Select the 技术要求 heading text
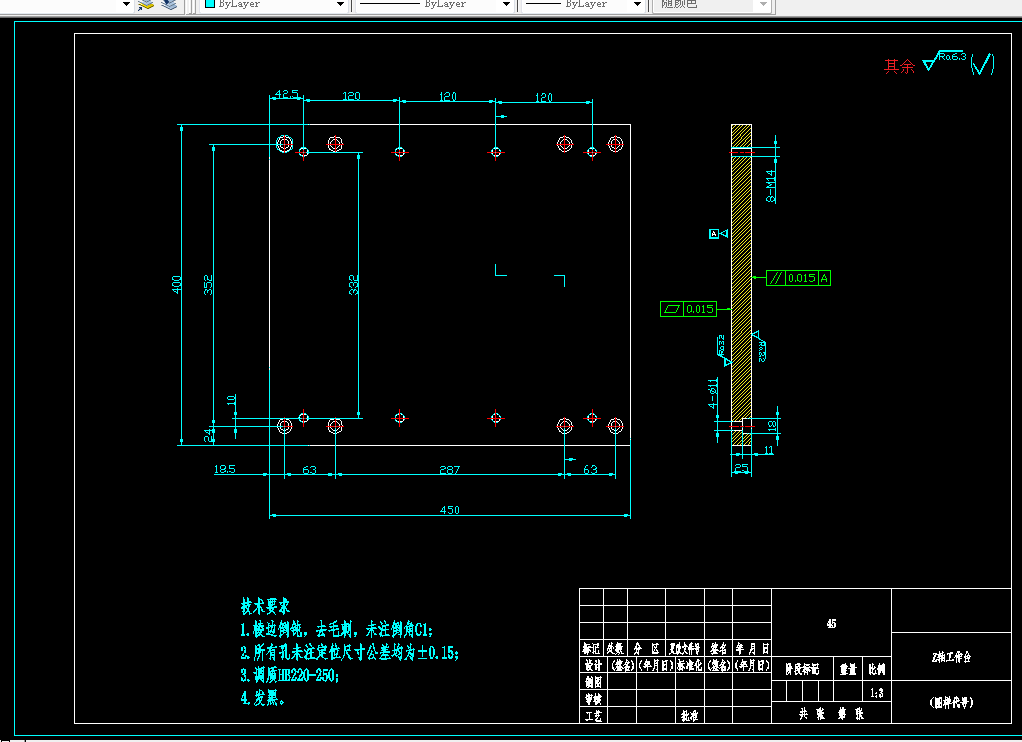1022x742 pixels. point(265,606)
